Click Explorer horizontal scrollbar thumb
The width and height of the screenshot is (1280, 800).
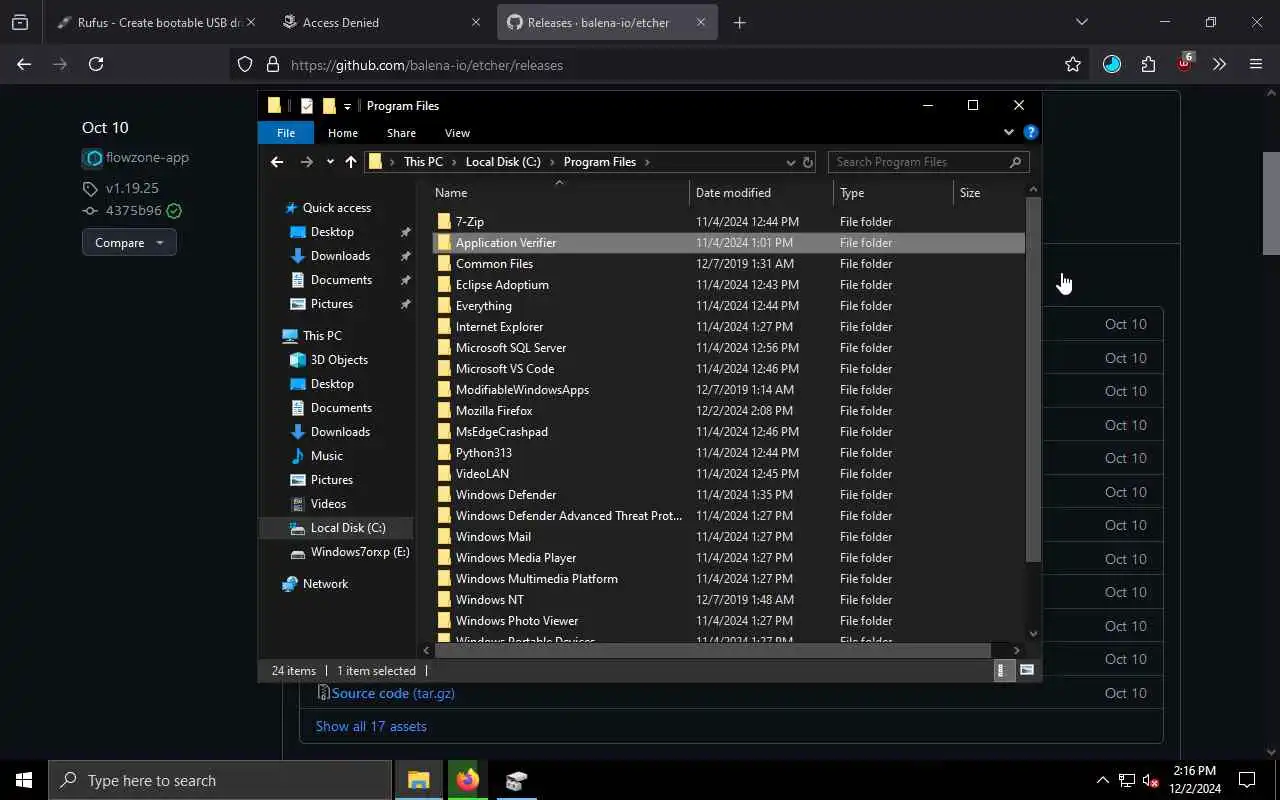pos(712,650)
